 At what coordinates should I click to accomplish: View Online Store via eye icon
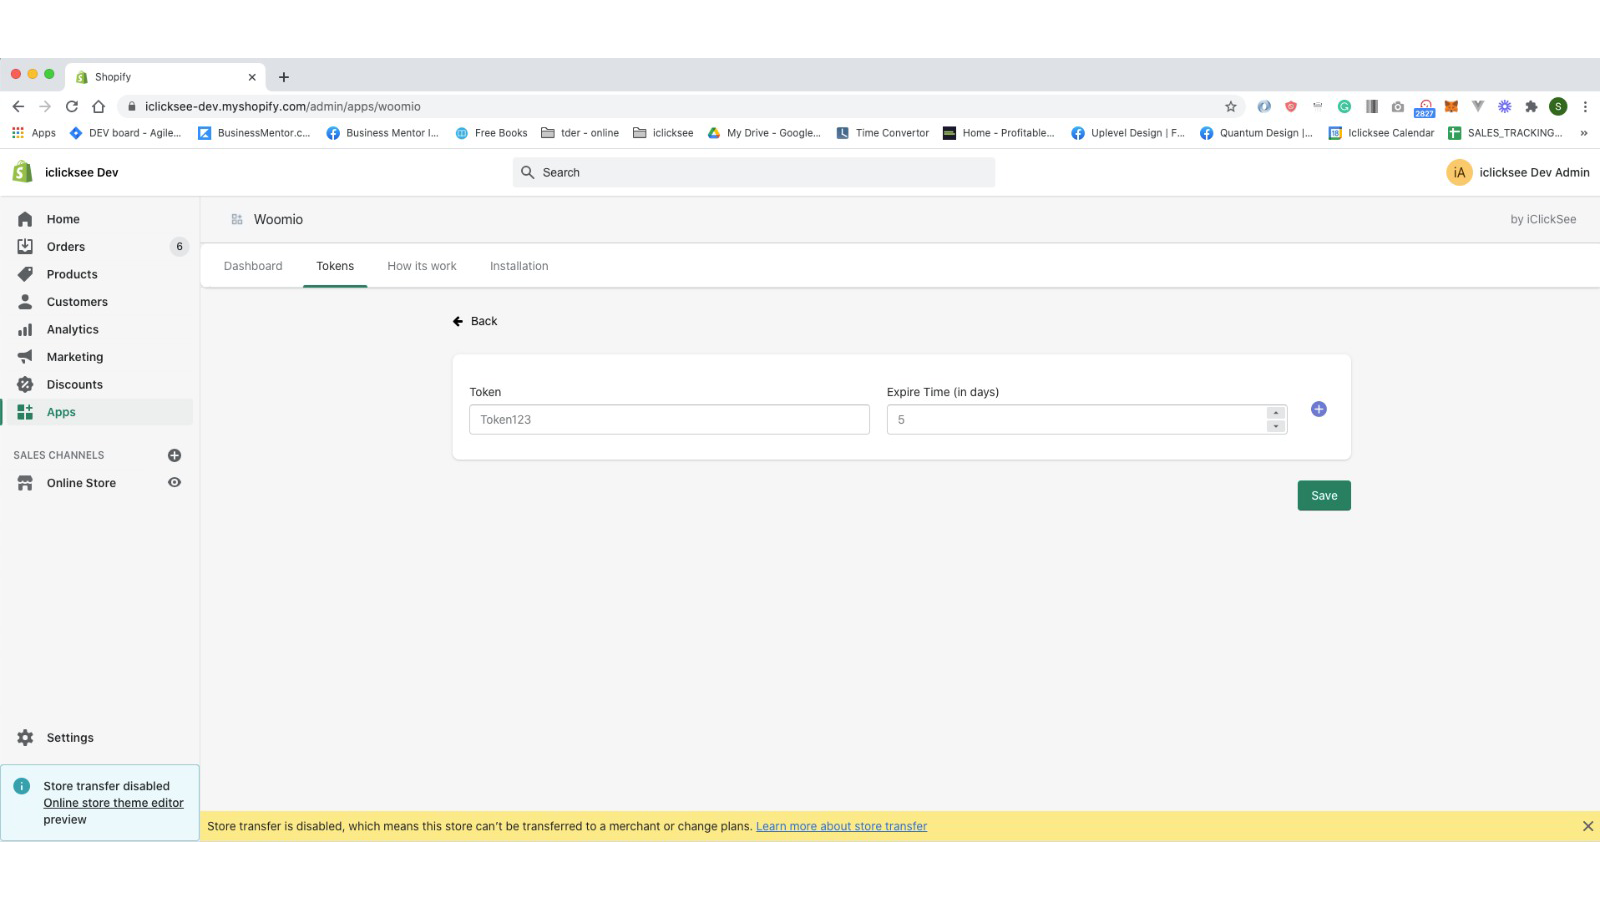(174, 483)
